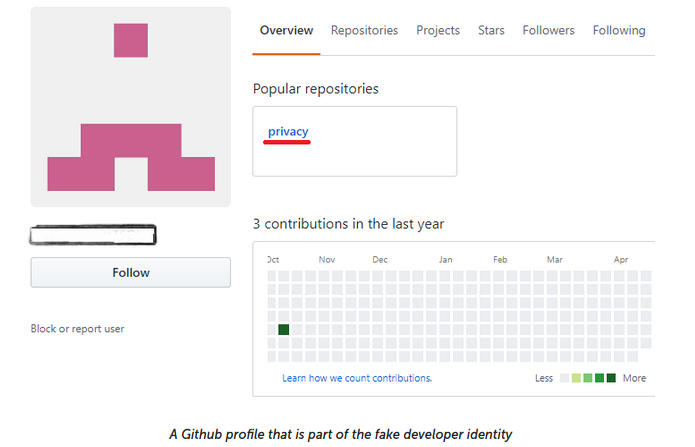
Task: Switch to the Repositories tab
Action: coord(364,30)
